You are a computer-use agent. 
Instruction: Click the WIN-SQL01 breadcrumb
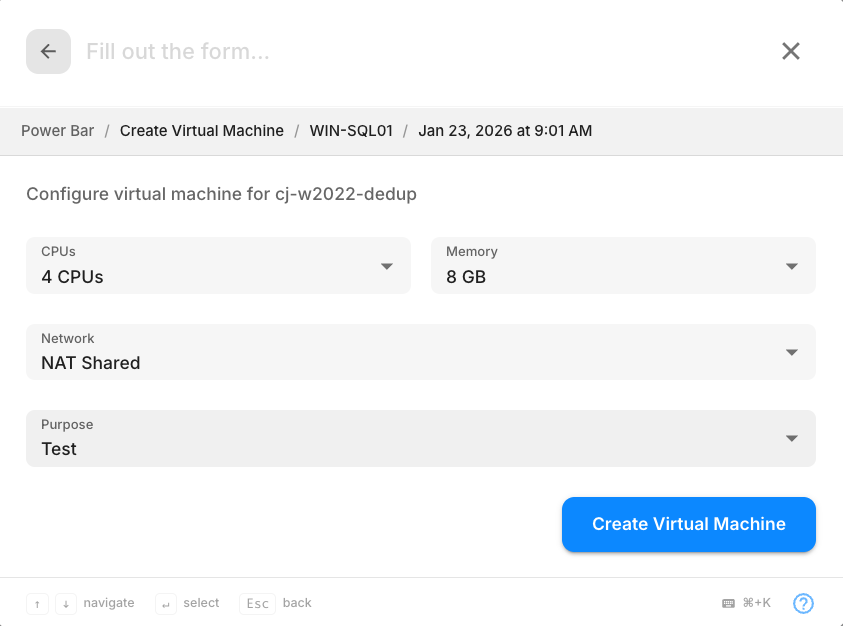pos(351,131)
